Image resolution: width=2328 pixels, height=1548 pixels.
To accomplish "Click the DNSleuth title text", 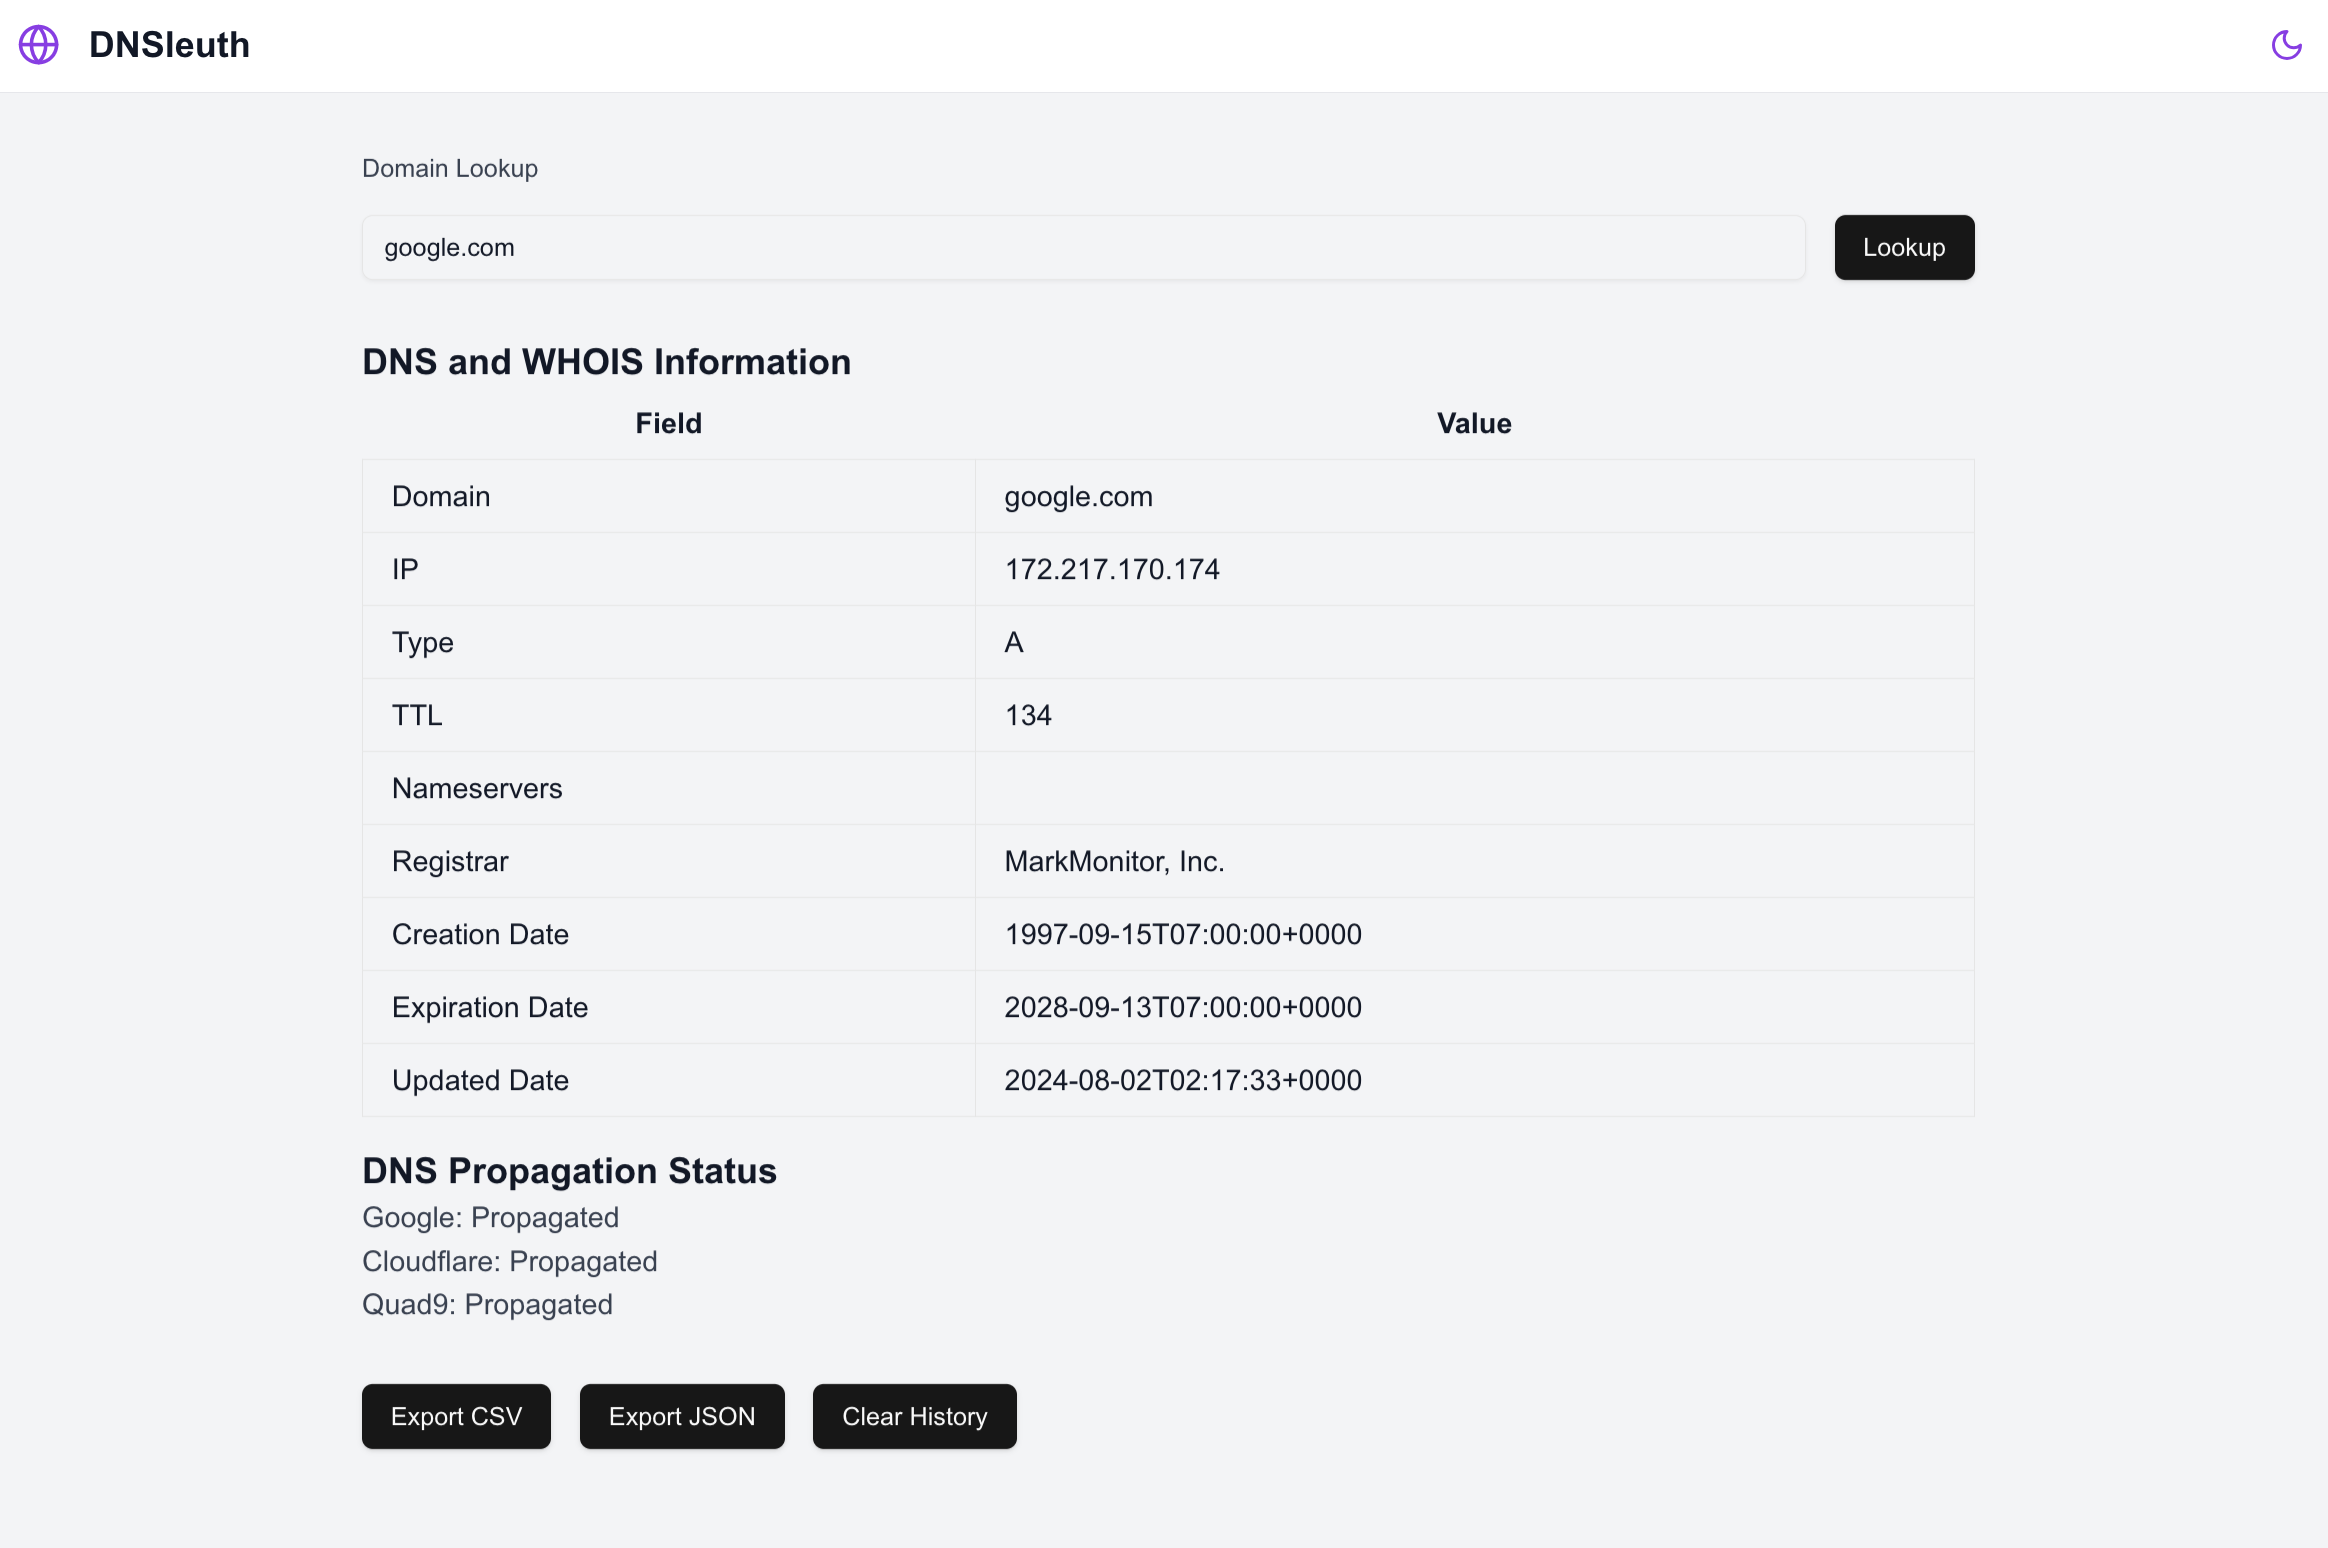I will tap(169, 45).
